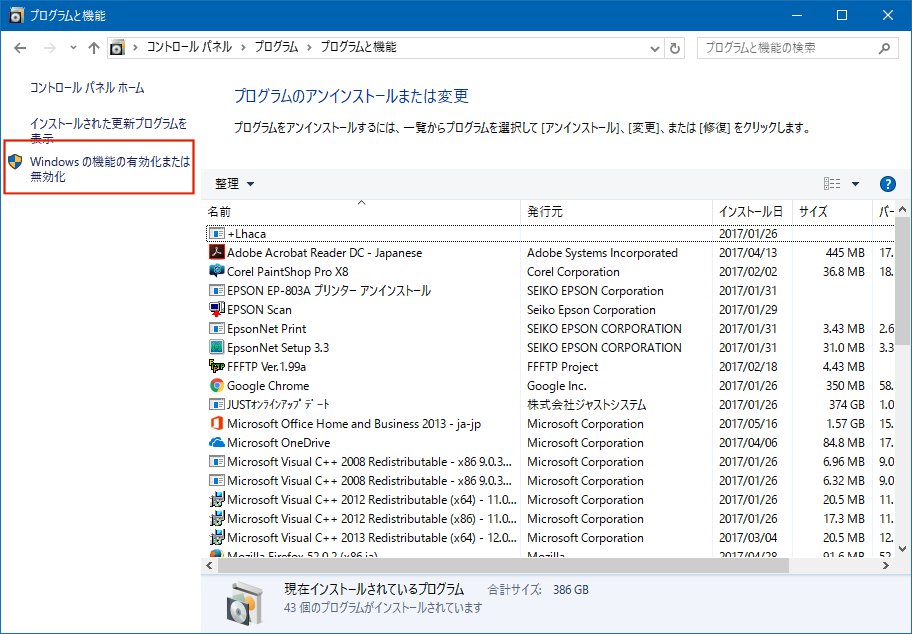
Task: Go up one level with the Up arrow
Action: pyautogui.click(x=94, y=48)
